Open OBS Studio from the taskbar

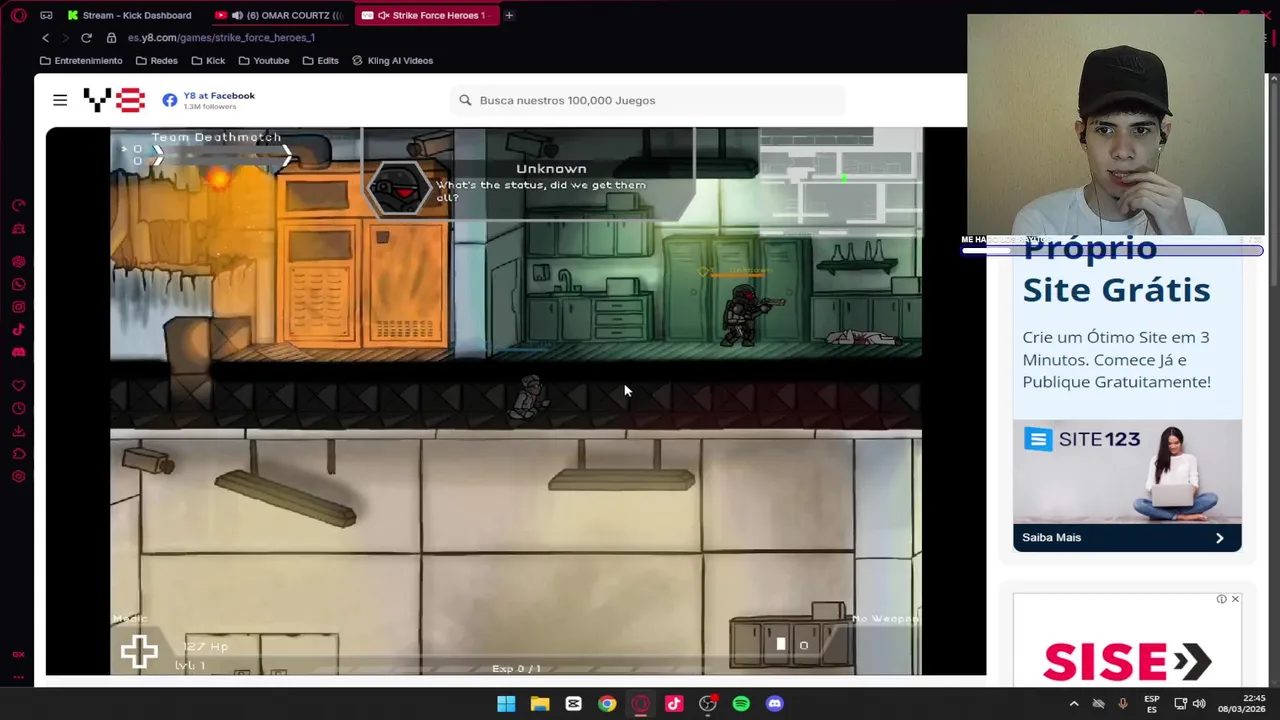point(708,704)
